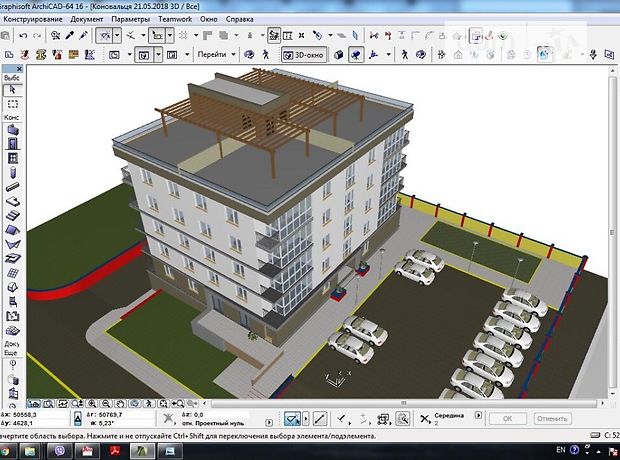Select the Window tool in toolbox
This screenshot has width=620, height=460.
(13, 158)
